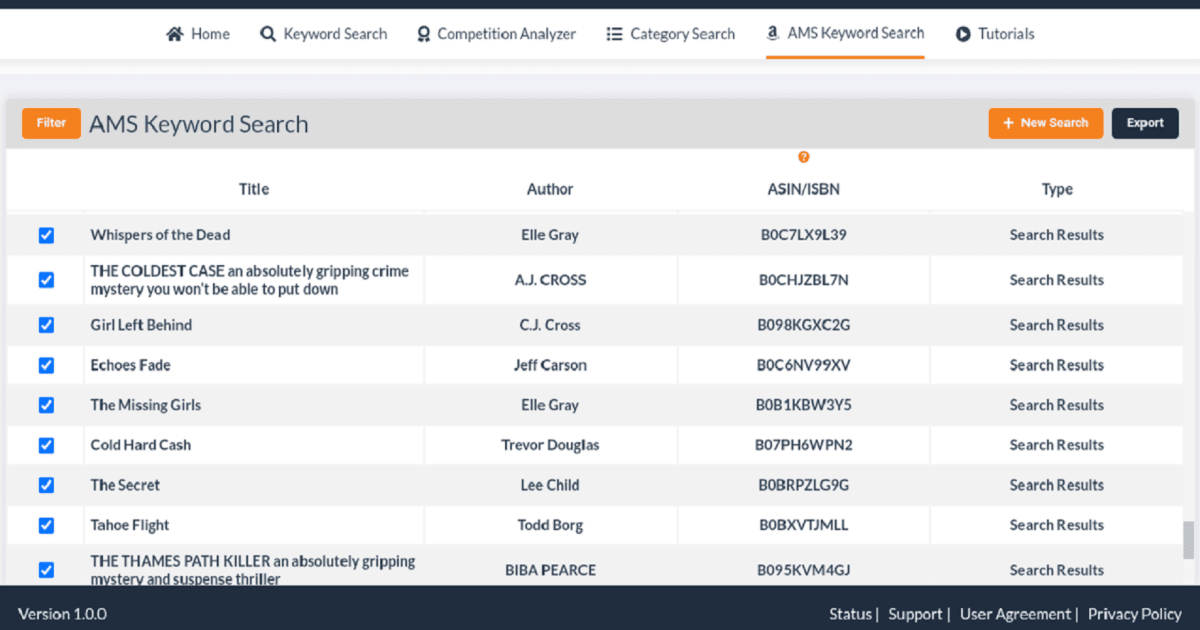Uncheck the Whispers of the Dead checkbox
This screenshot has height=630, width=1200.
46,235
